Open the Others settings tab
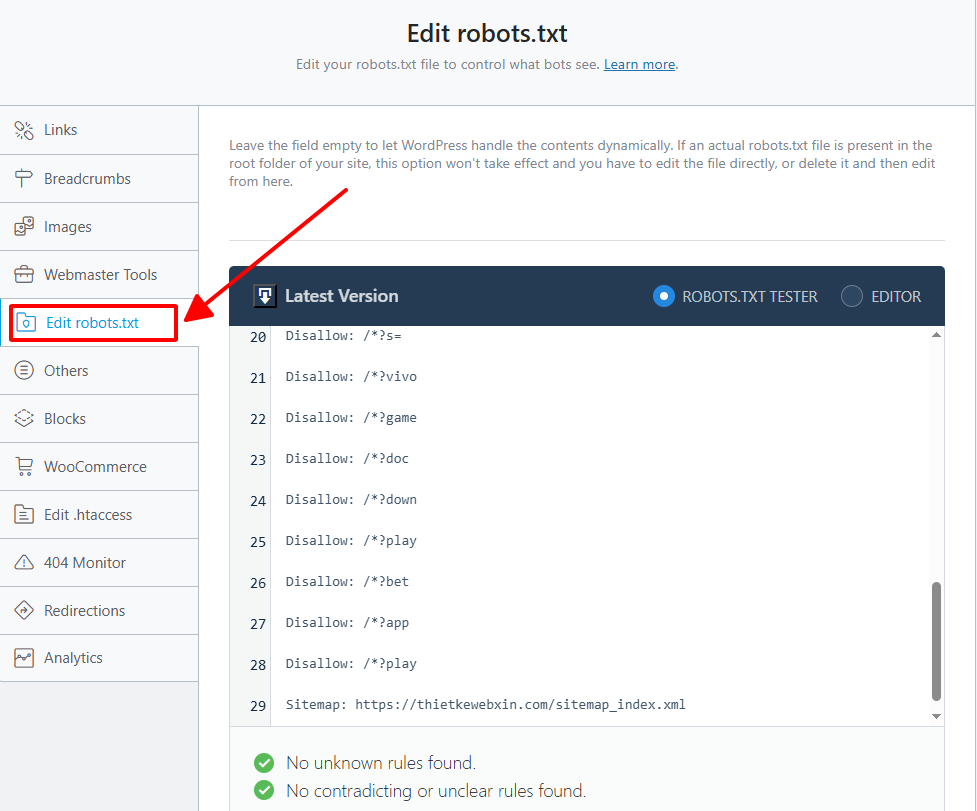 (66, 371)
